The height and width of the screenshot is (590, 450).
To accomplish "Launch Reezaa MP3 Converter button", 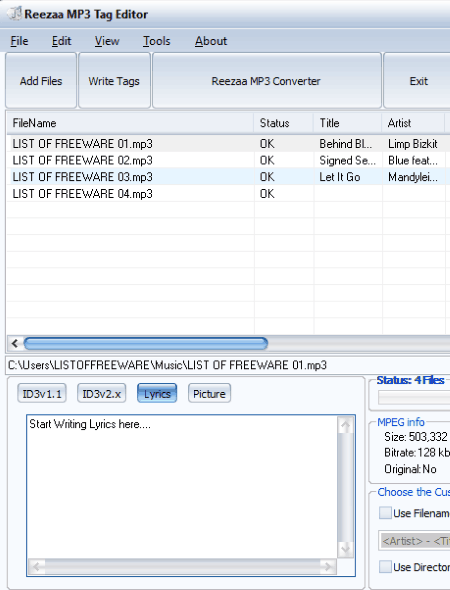I will pos(266,81).
